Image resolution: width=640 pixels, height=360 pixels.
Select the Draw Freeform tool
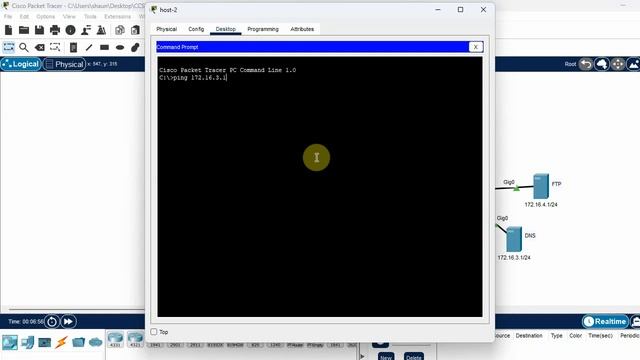coord(135,47)
